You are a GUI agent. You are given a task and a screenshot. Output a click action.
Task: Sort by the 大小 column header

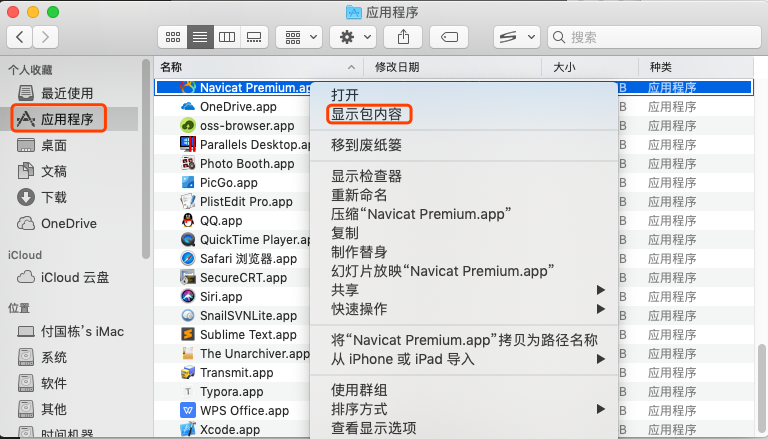pyautogui.click(x=590, y=67)
